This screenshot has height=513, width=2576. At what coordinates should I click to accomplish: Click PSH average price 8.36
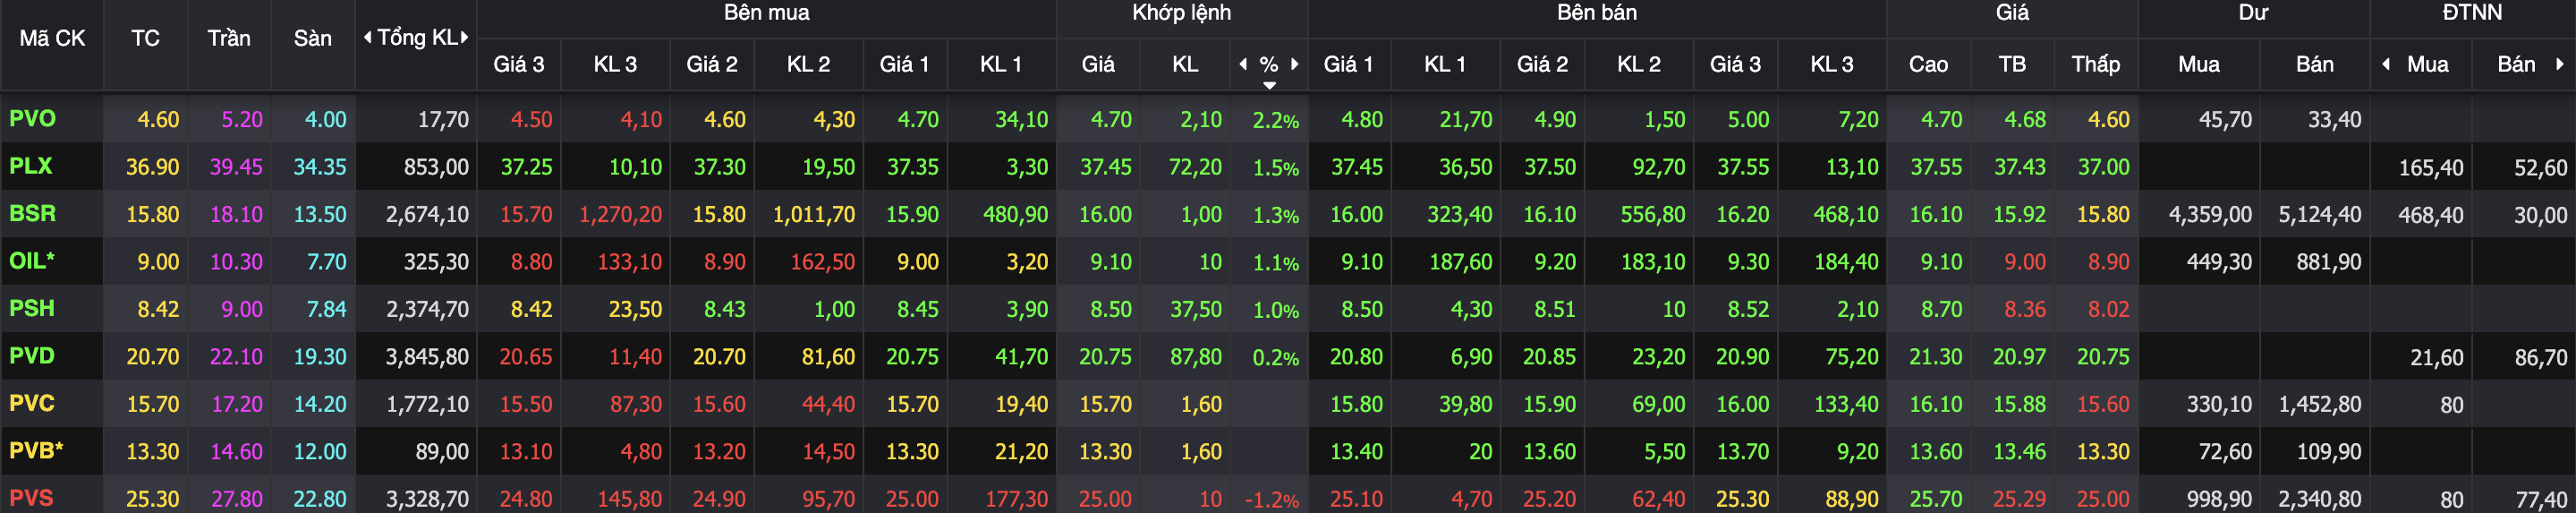point(2025,310)
